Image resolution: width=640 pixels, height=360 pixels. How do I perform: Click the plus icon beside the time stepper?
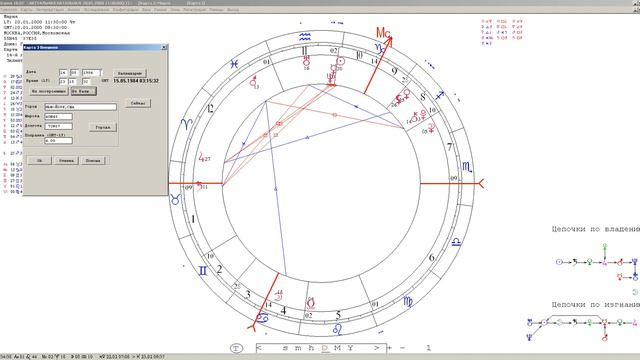pos(389,348)
